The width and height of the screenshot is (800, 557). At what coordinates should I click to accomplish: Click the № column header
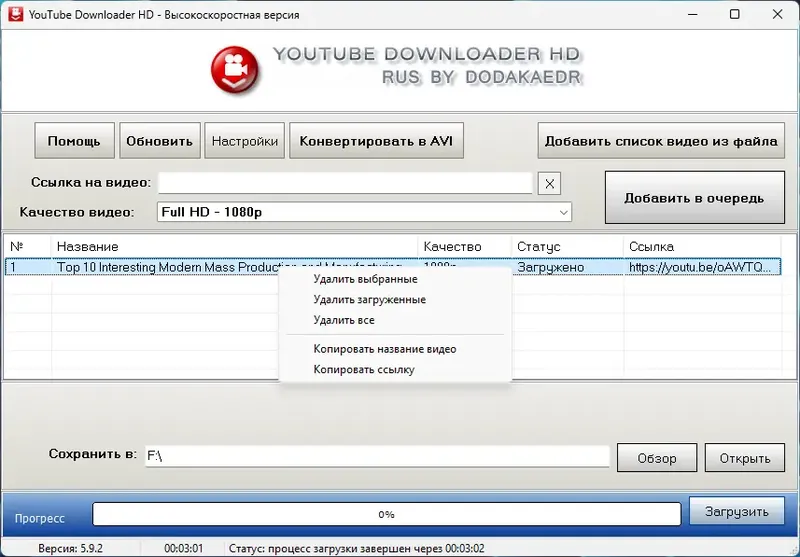(x=28, y=246)
